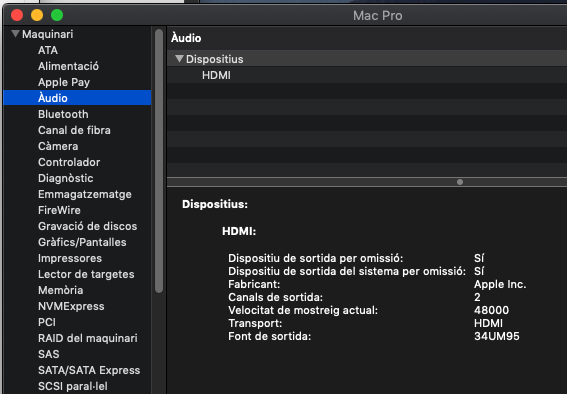This screenshot has width=567, height=394.
Task: Click the 34UM95 output source value
Action: pyautogui.click(x=496, y=336)
